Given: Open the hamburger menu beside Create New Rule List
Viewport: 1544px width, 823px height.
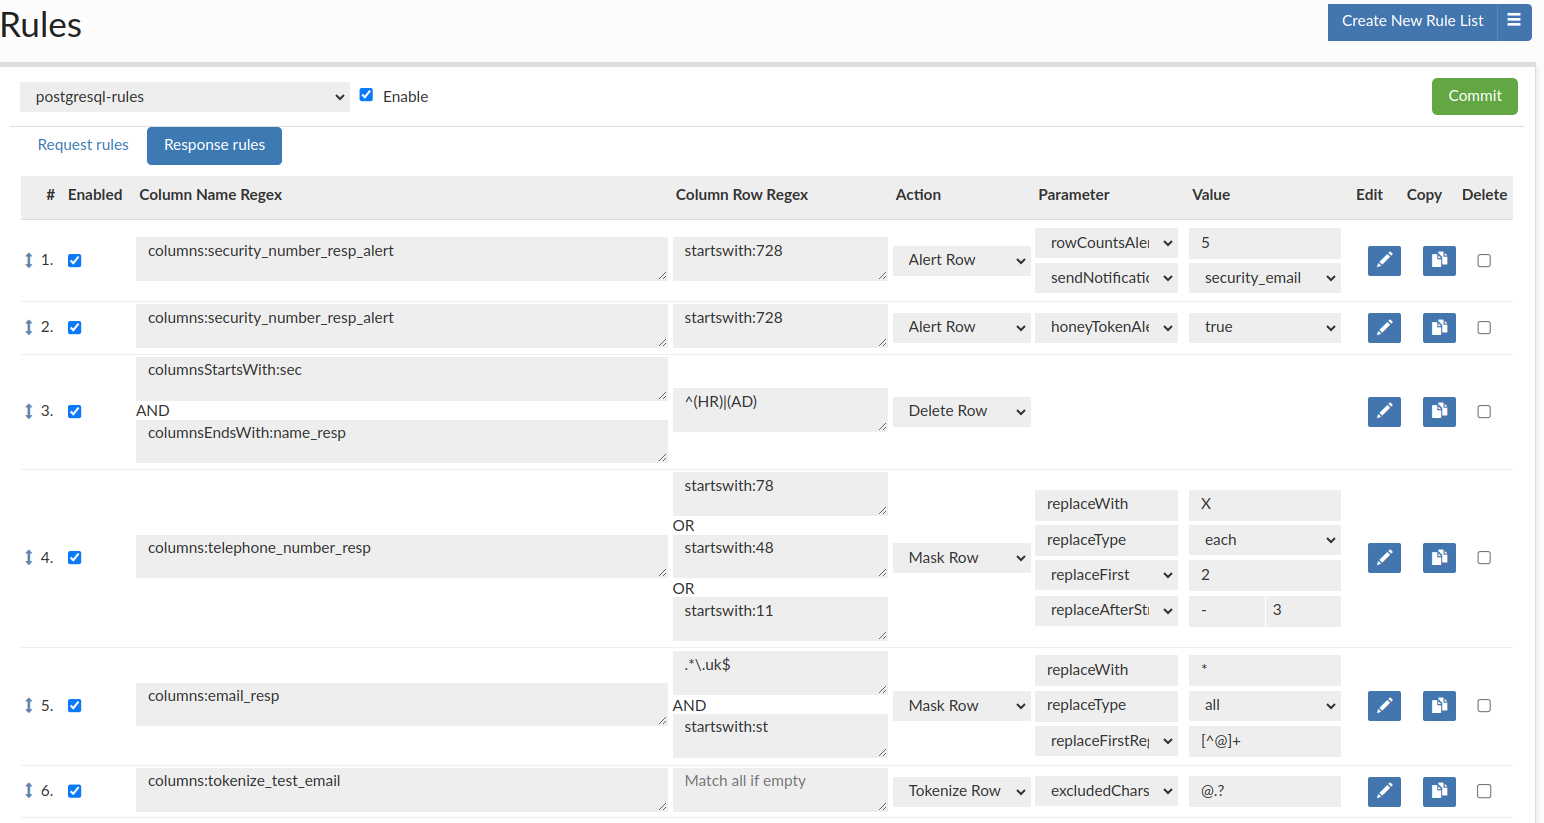Looking at the screenshot, I should (1514, 21).
